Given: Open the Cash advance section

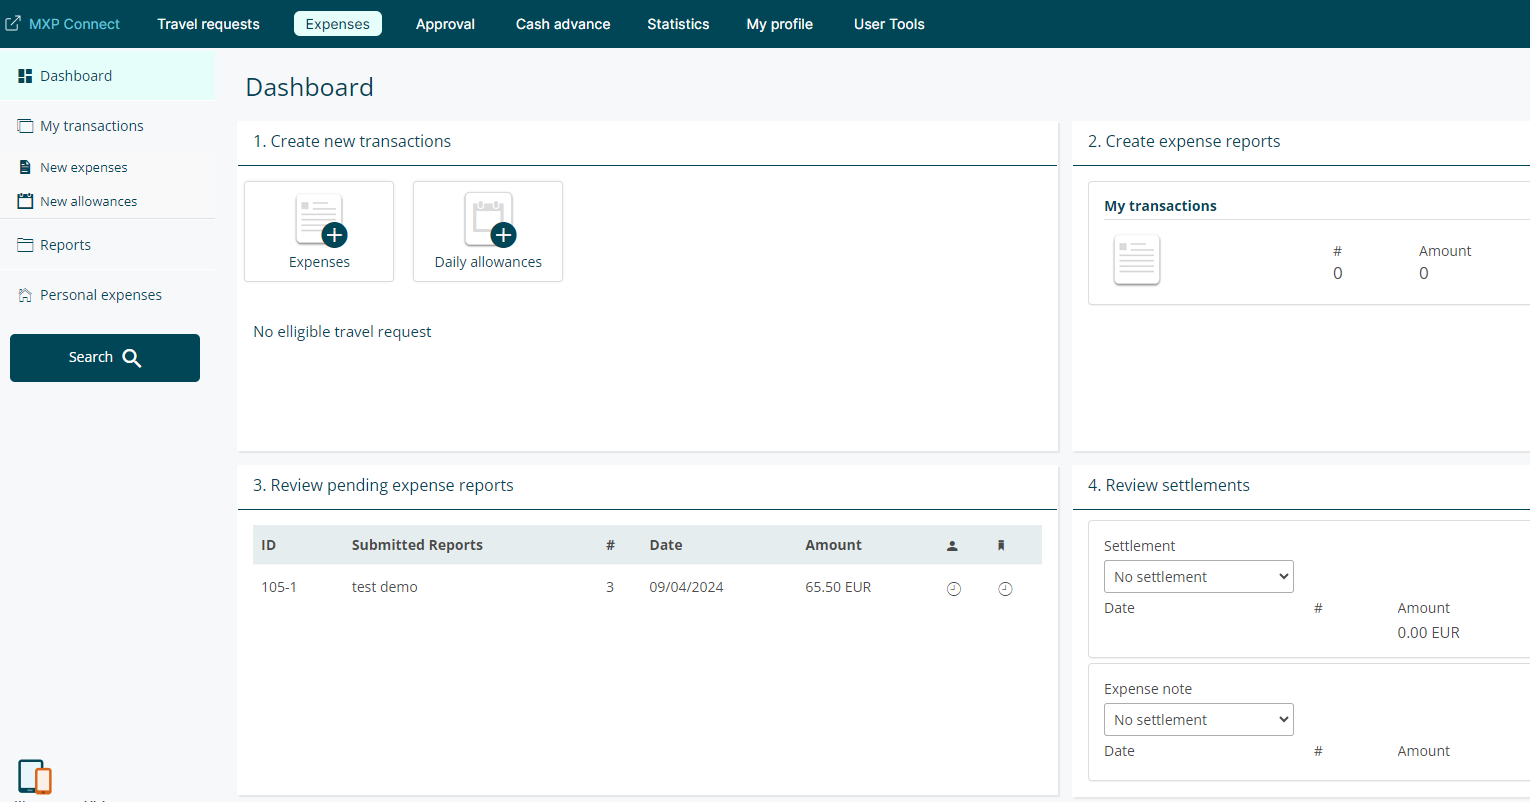Looking at the screenshot, I should 563,24.
